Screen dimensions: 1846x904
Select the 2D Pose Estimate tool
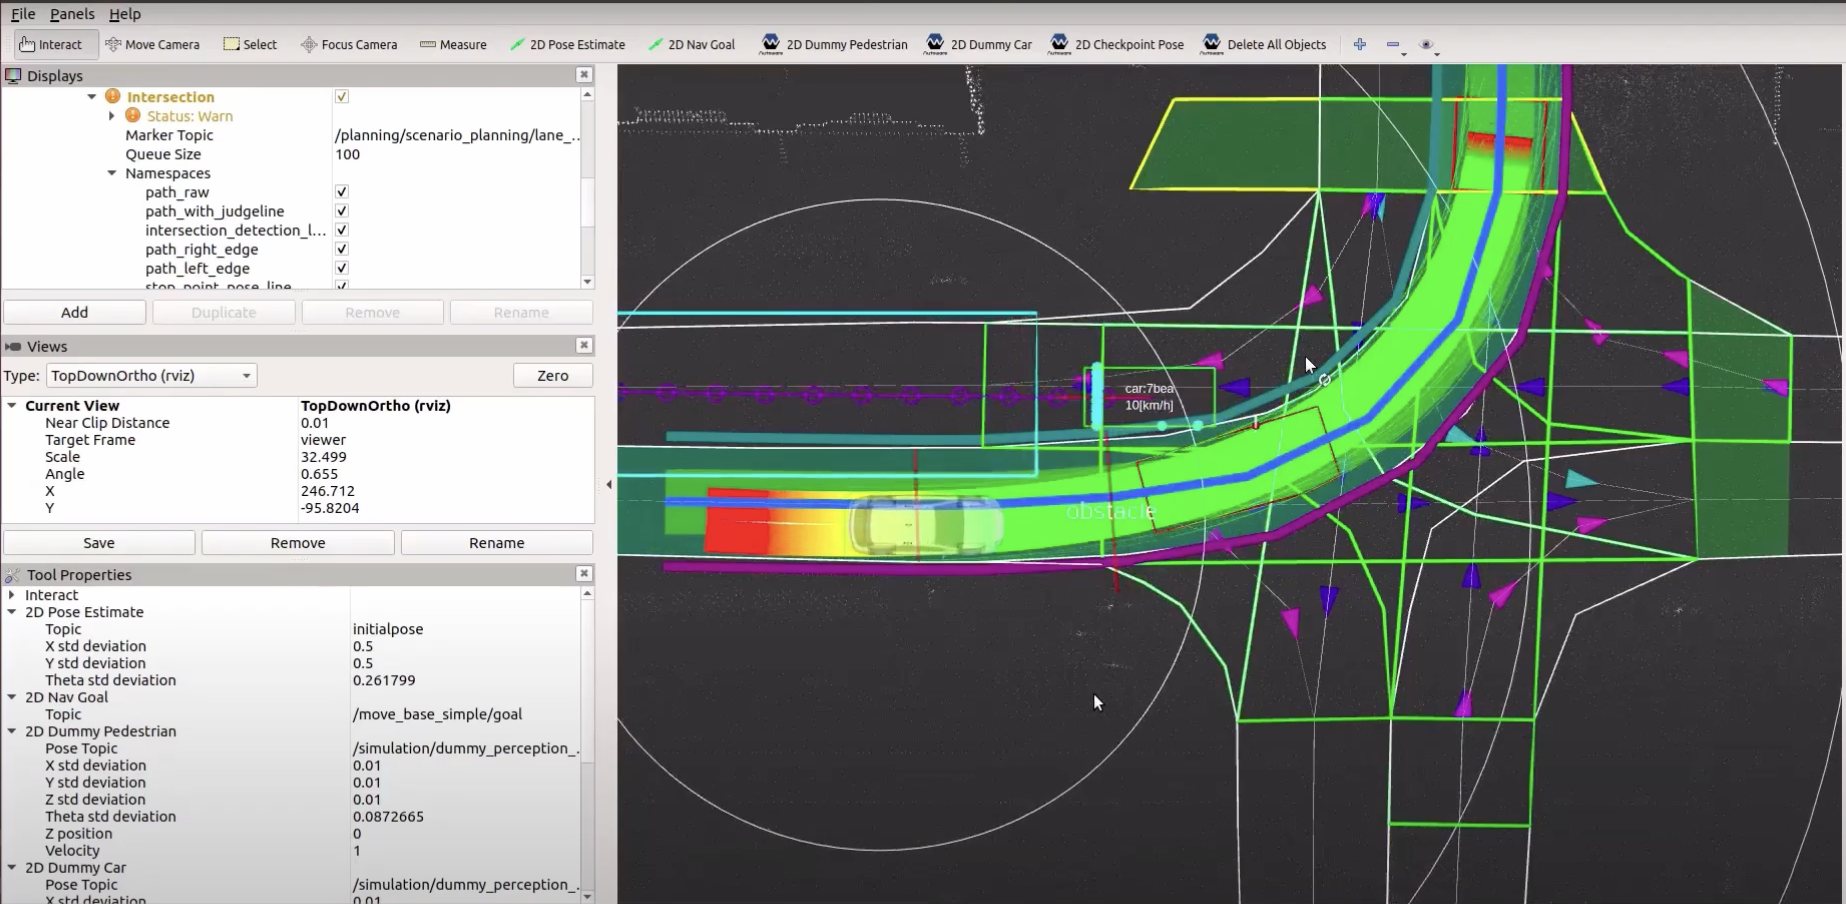pos(567,44)
